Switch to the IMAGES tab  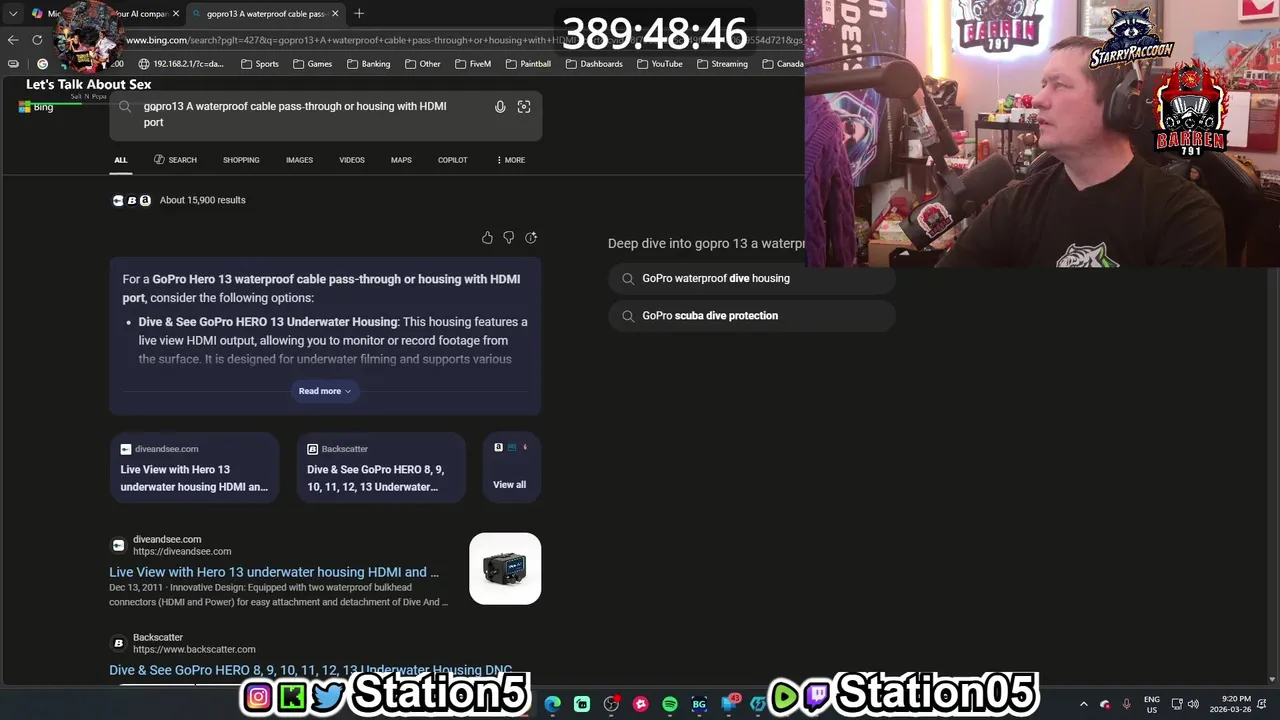pos(299,160)
